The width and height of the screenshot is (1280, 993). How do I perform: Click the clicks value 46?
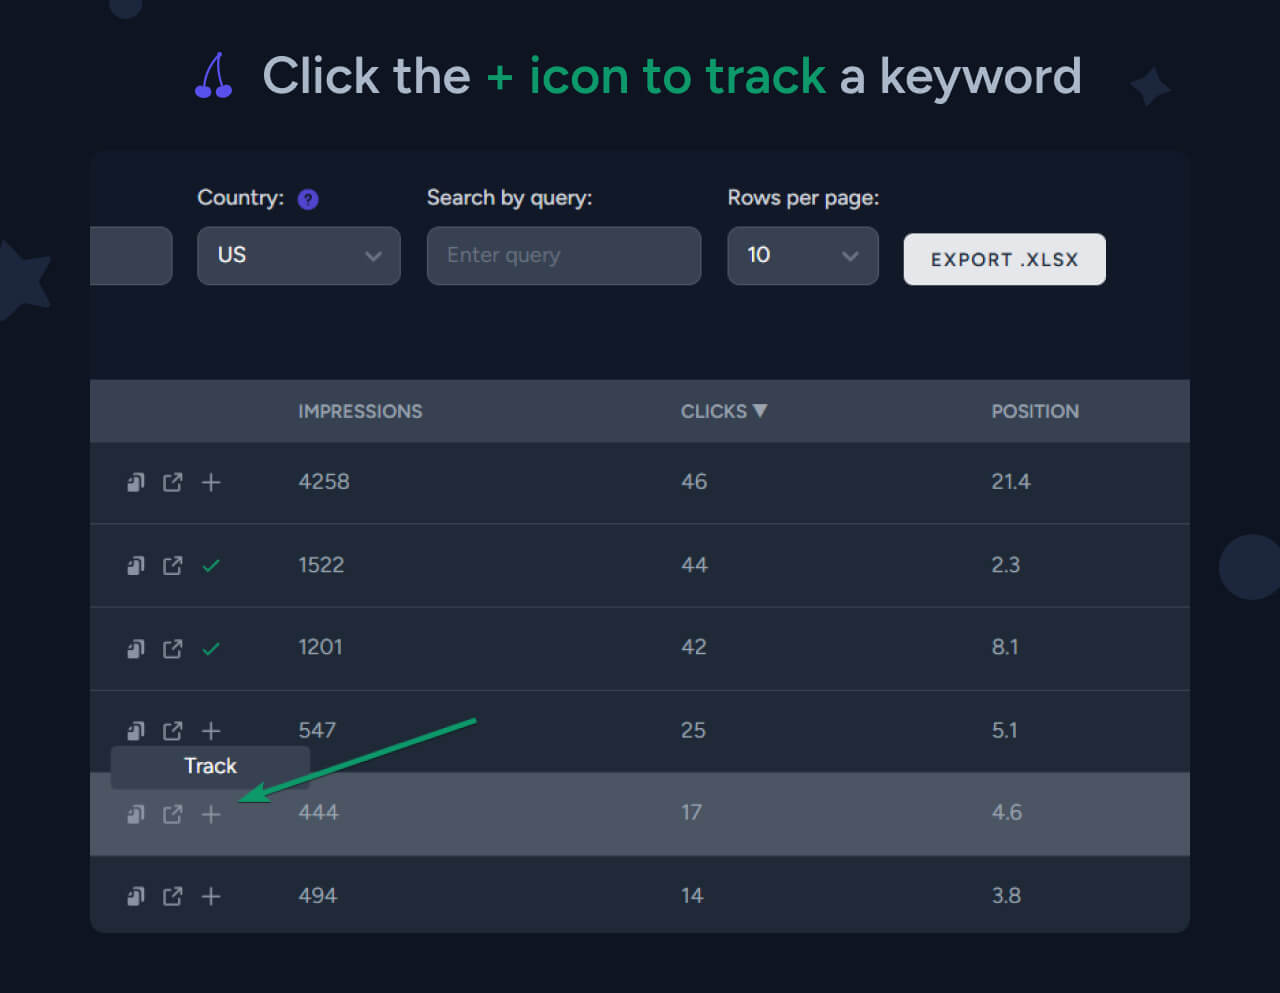tap(694, 482)
